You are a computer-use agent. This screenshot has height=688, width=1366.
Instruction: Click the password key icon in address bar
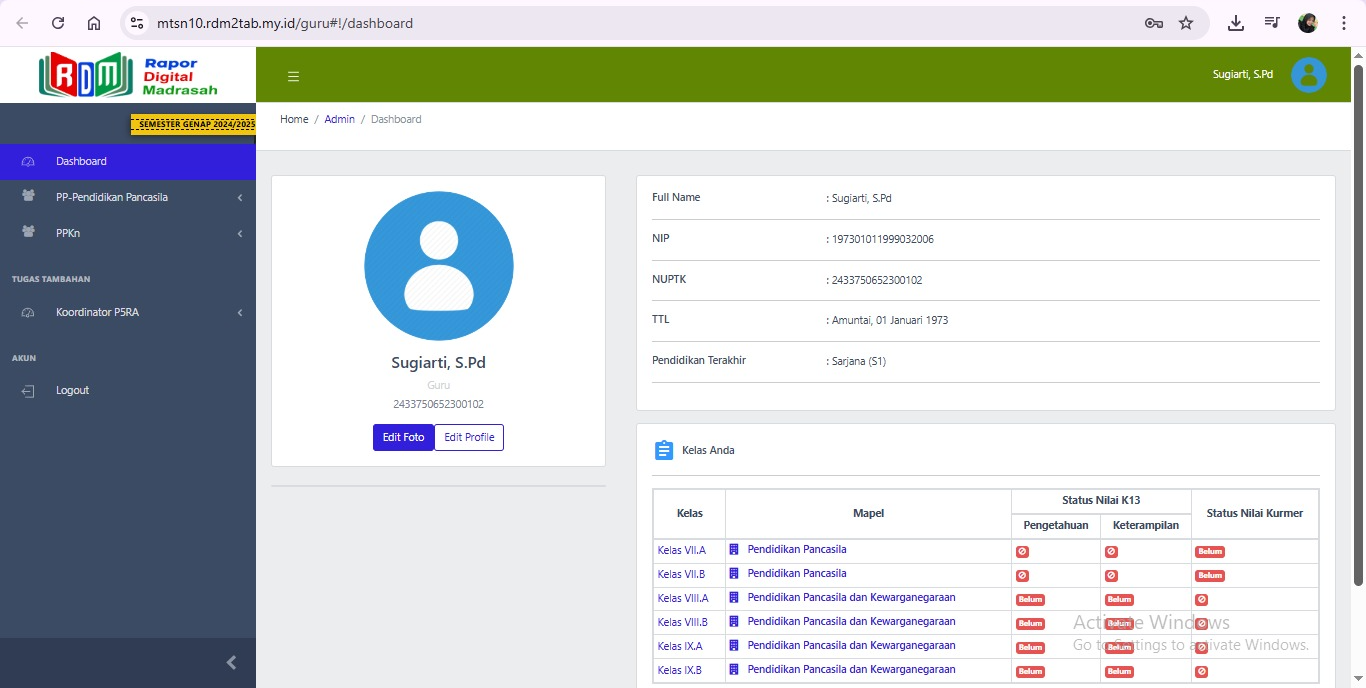[1153, 23]
